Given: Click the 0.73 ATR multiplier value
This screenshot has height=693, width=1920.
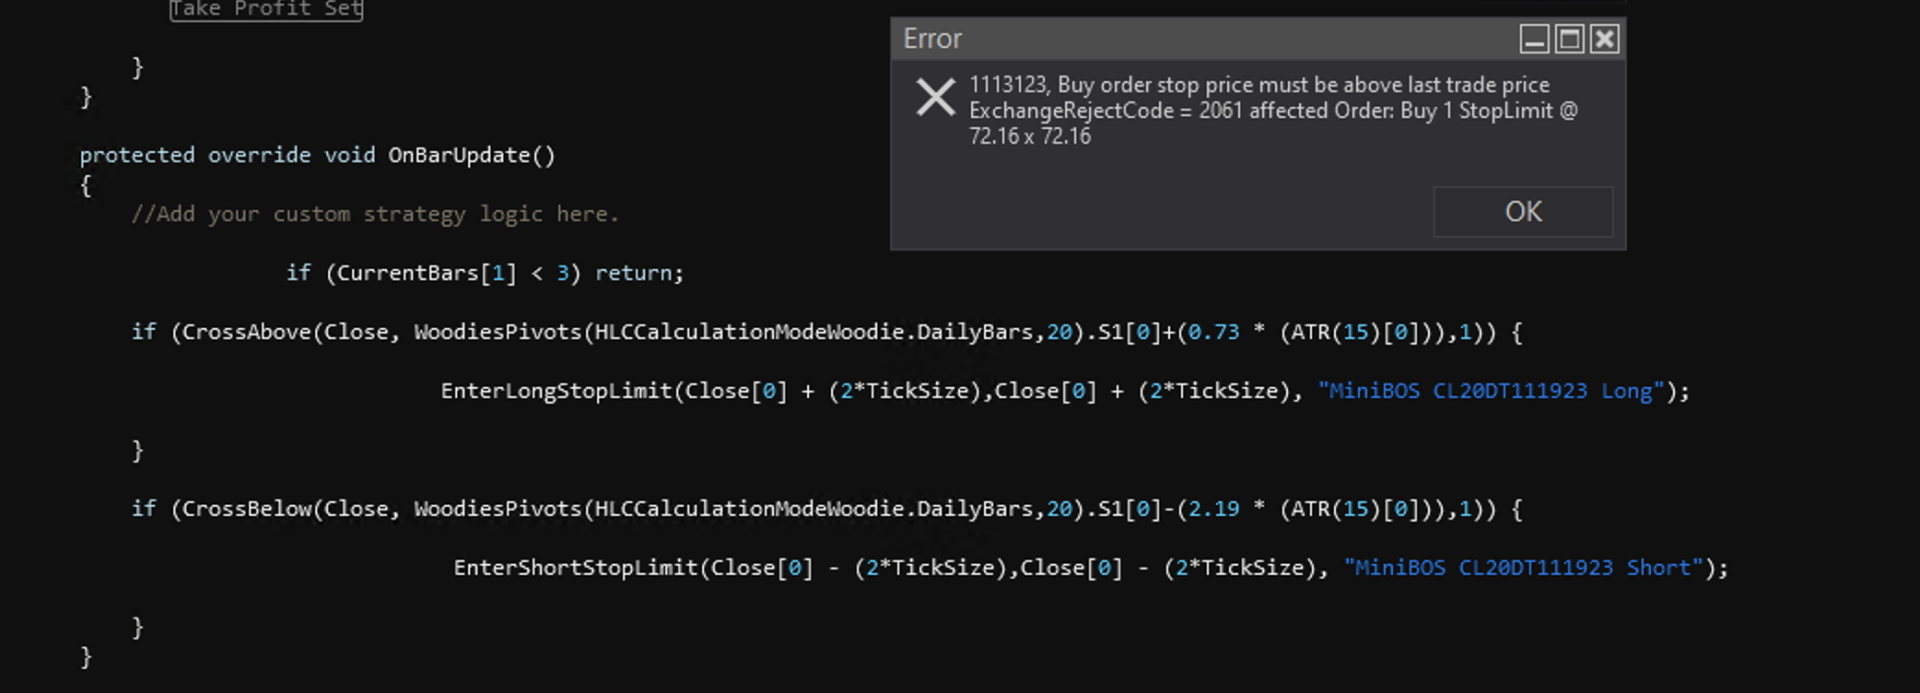Looking at the screenshot, I should (1213, 332).
